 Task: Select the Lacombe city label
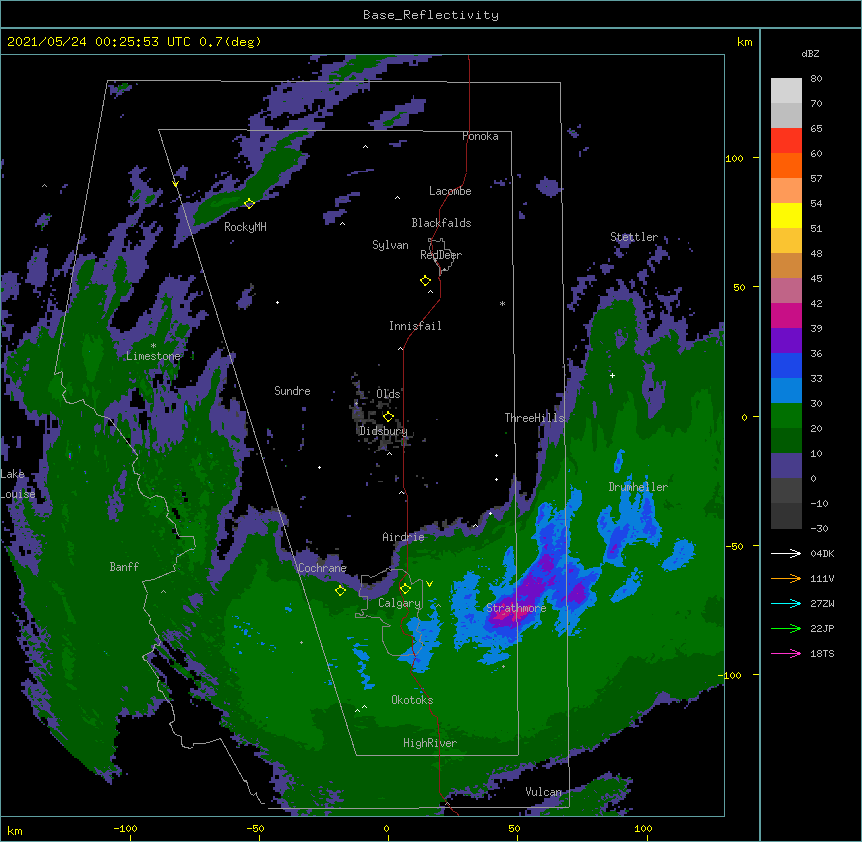pyautogui.click(x=450, y=191)
